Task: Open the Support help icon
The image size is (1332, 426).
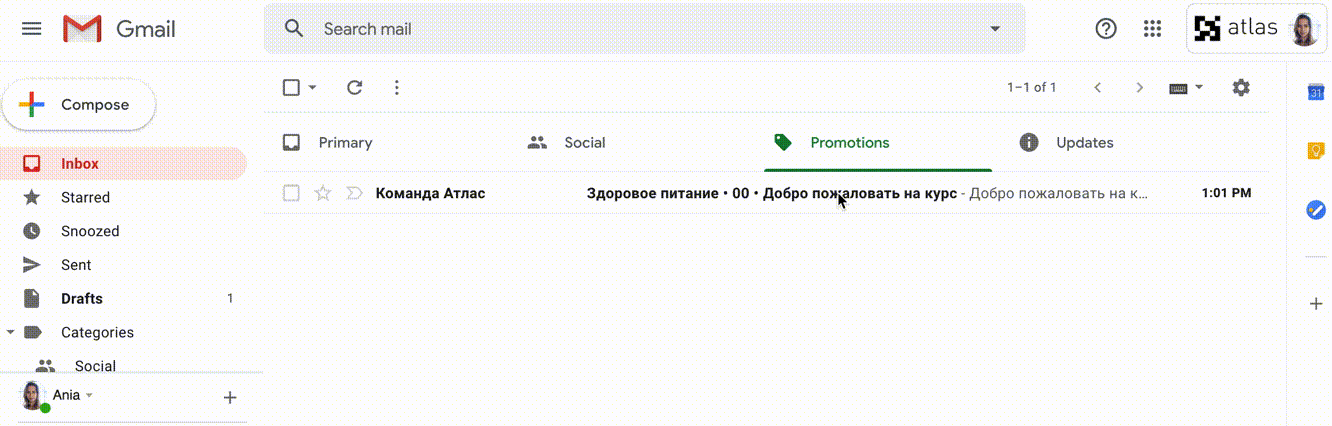Action: (1106, 29)
